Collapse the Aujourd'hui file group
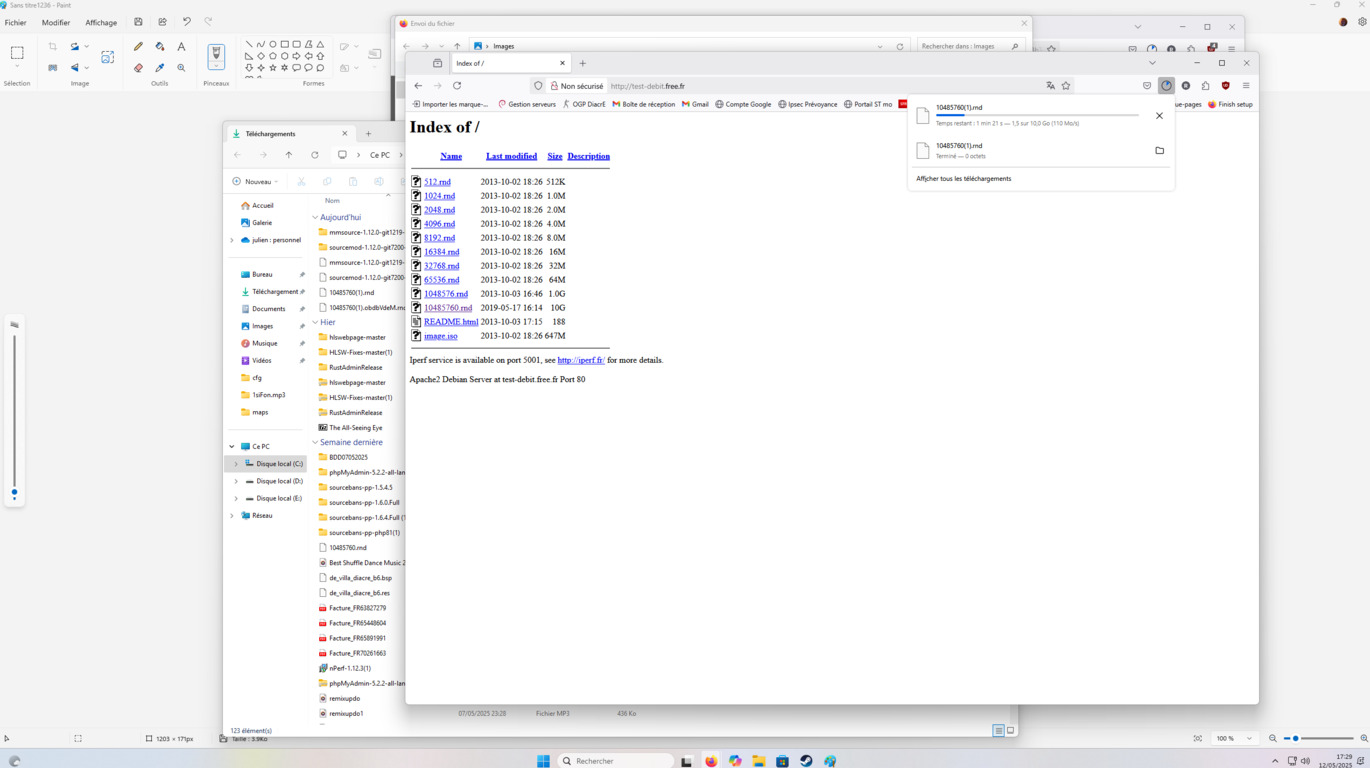The width and height of the screenshot is (1370, 768). click(x=315, y=217)
